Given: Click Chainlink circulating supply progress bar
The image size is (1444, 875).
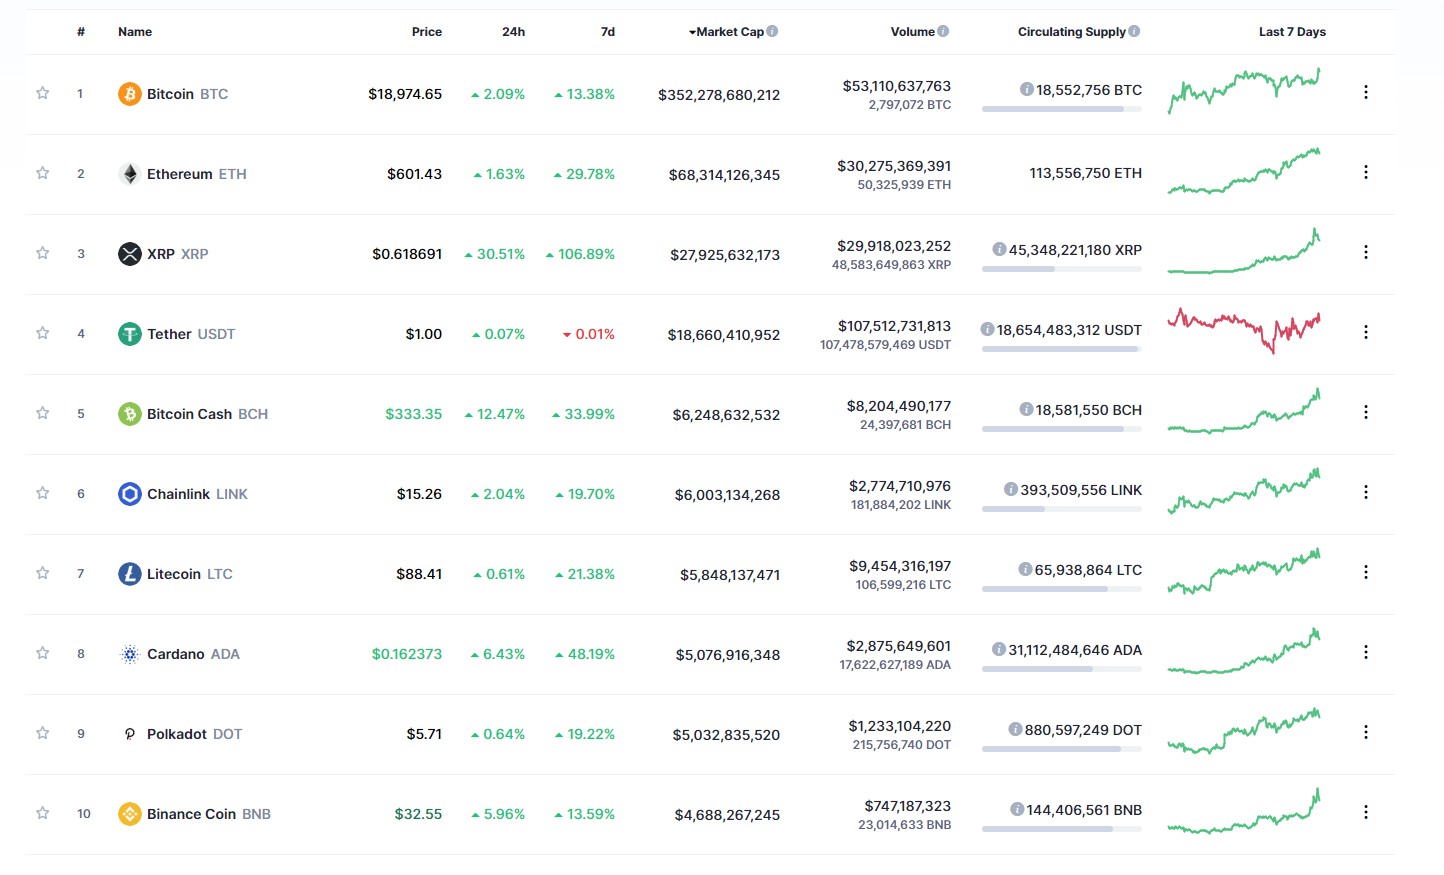Looking at the screenshot, I should click(x=1062, y=509).
